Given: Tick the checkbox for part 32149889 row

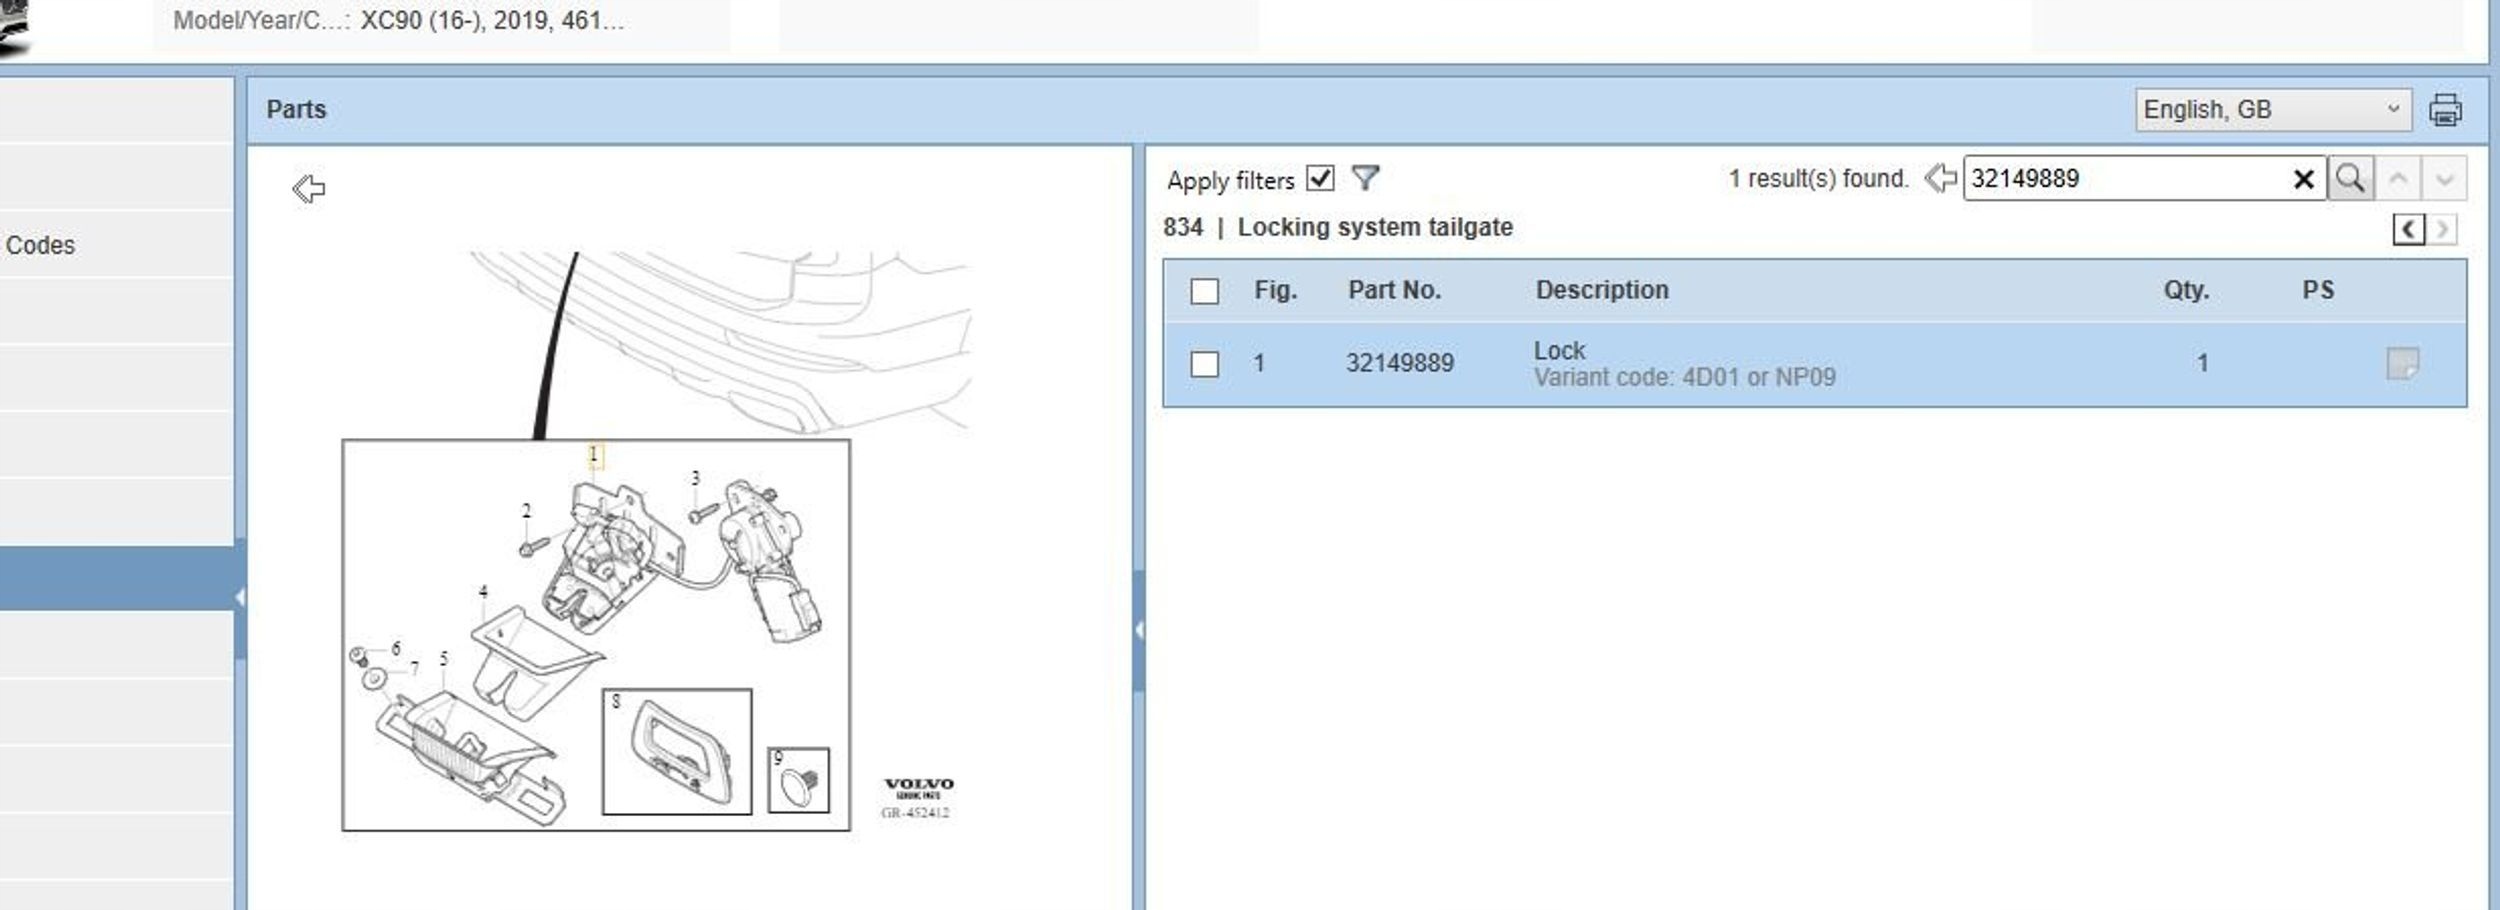Looking at the screenshot, I should click(x=1204, y=364).
